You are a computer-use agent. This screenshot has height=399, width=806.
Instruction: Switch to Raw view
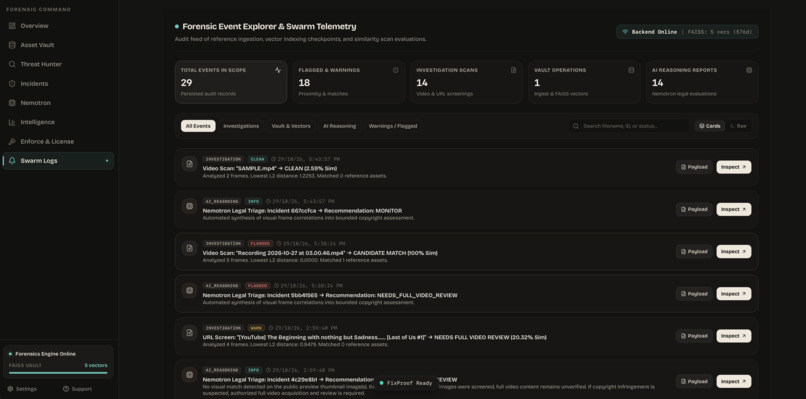pos(738,126)
